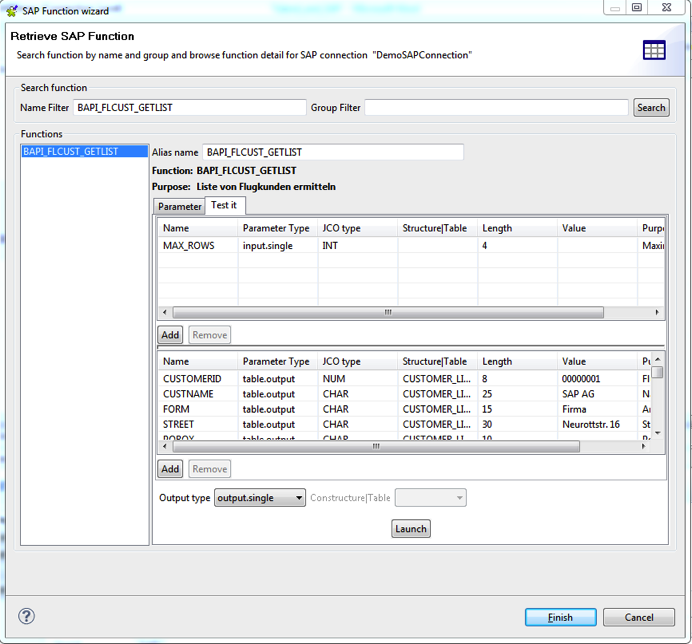This screenshot has width=692, height=644.
Task: Click the INT JCO type cell
Action: coord(357,246)
